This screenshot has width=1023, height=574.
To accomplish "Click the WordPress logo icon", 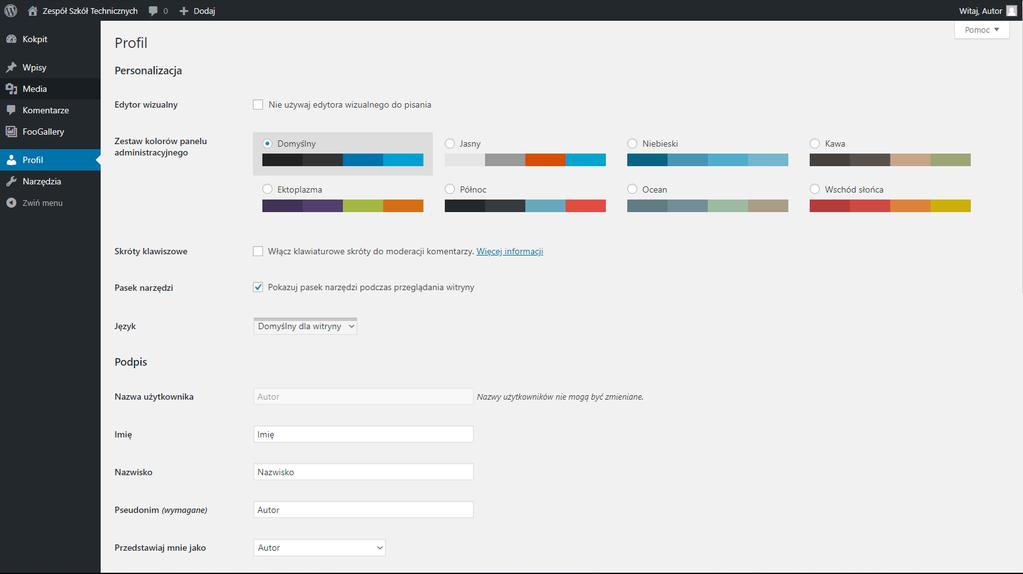I will point(10,10).
